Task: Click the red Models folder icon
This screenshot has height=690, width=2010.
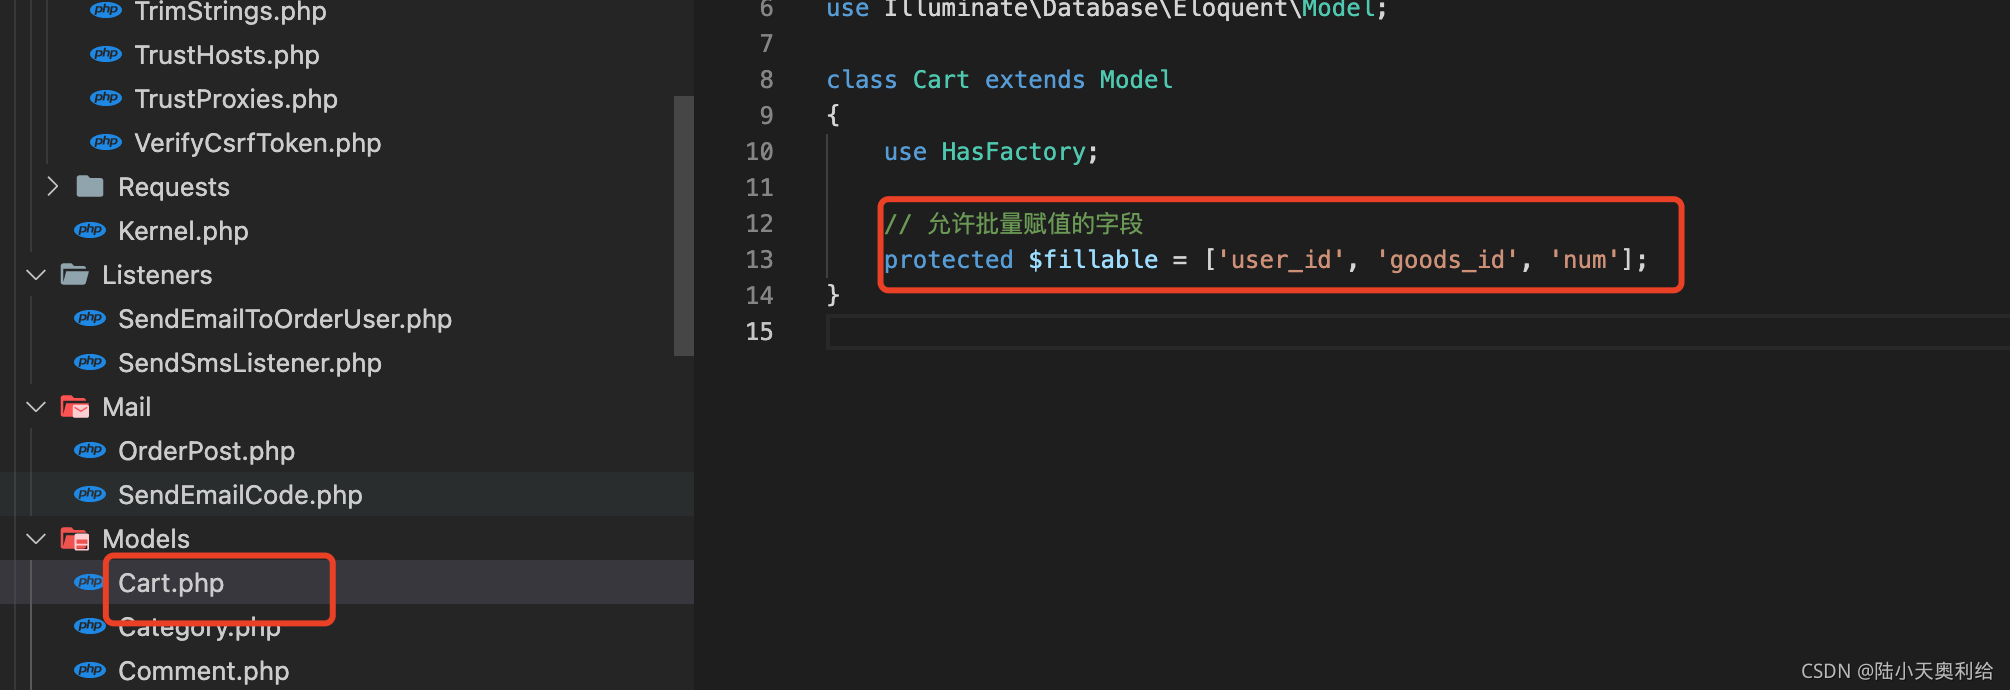Action: click(x=75, y=539)
